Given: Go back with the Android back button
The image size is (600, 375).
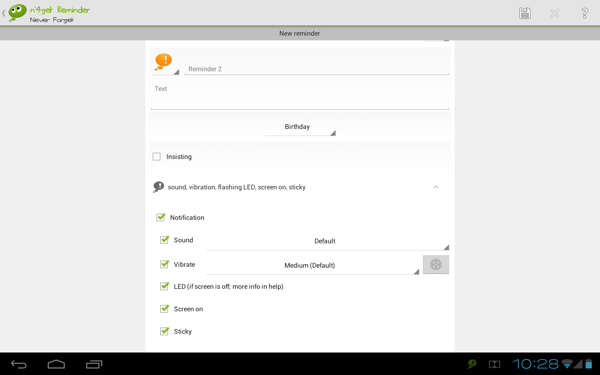Looking at the screenshot, I should pos(18,364).
